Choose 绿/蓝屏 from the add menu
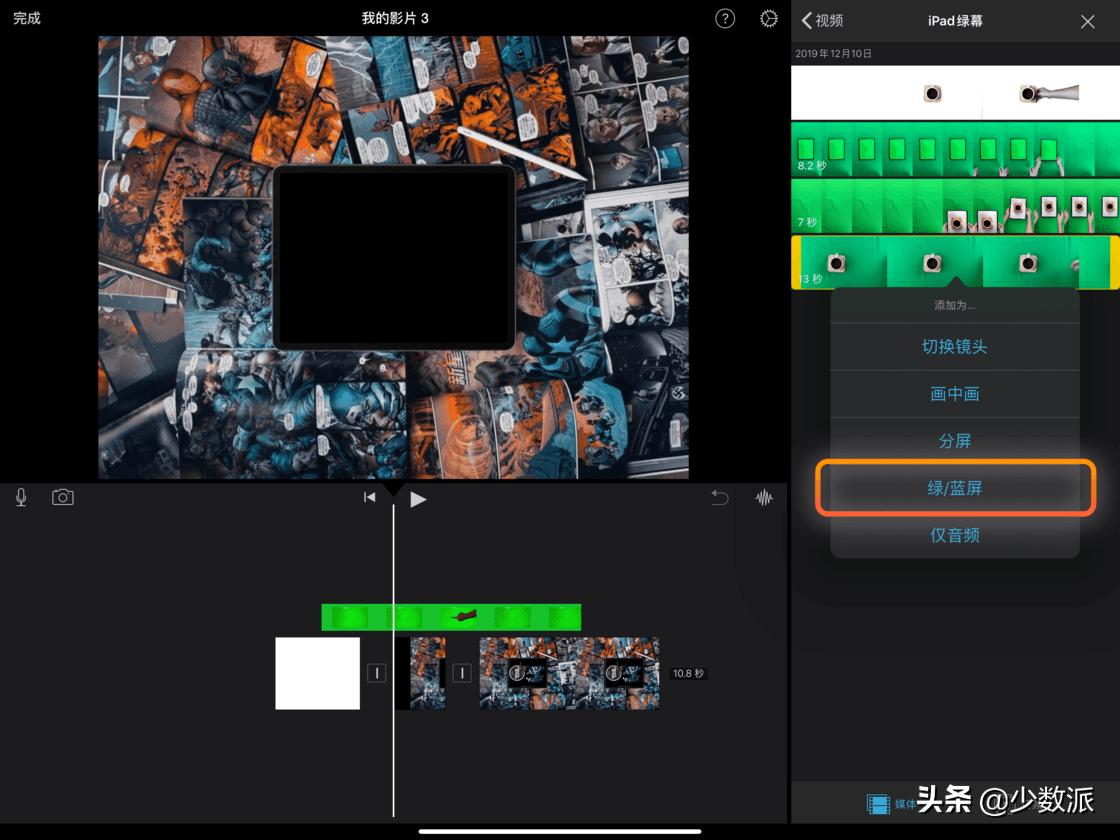Screen dimensions: 1120x840 pos(954,488)
